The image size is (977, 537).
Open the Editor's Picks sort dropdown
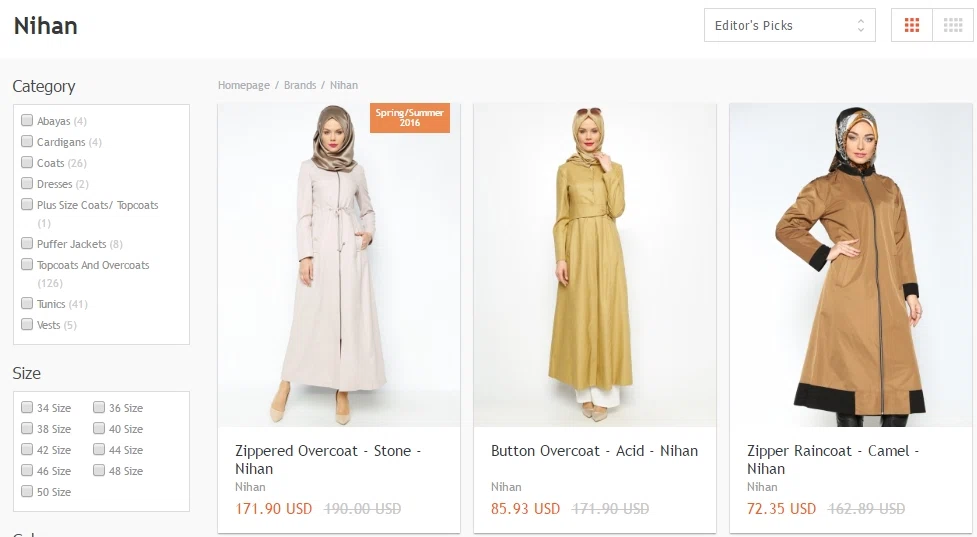[x=789, y=25]
